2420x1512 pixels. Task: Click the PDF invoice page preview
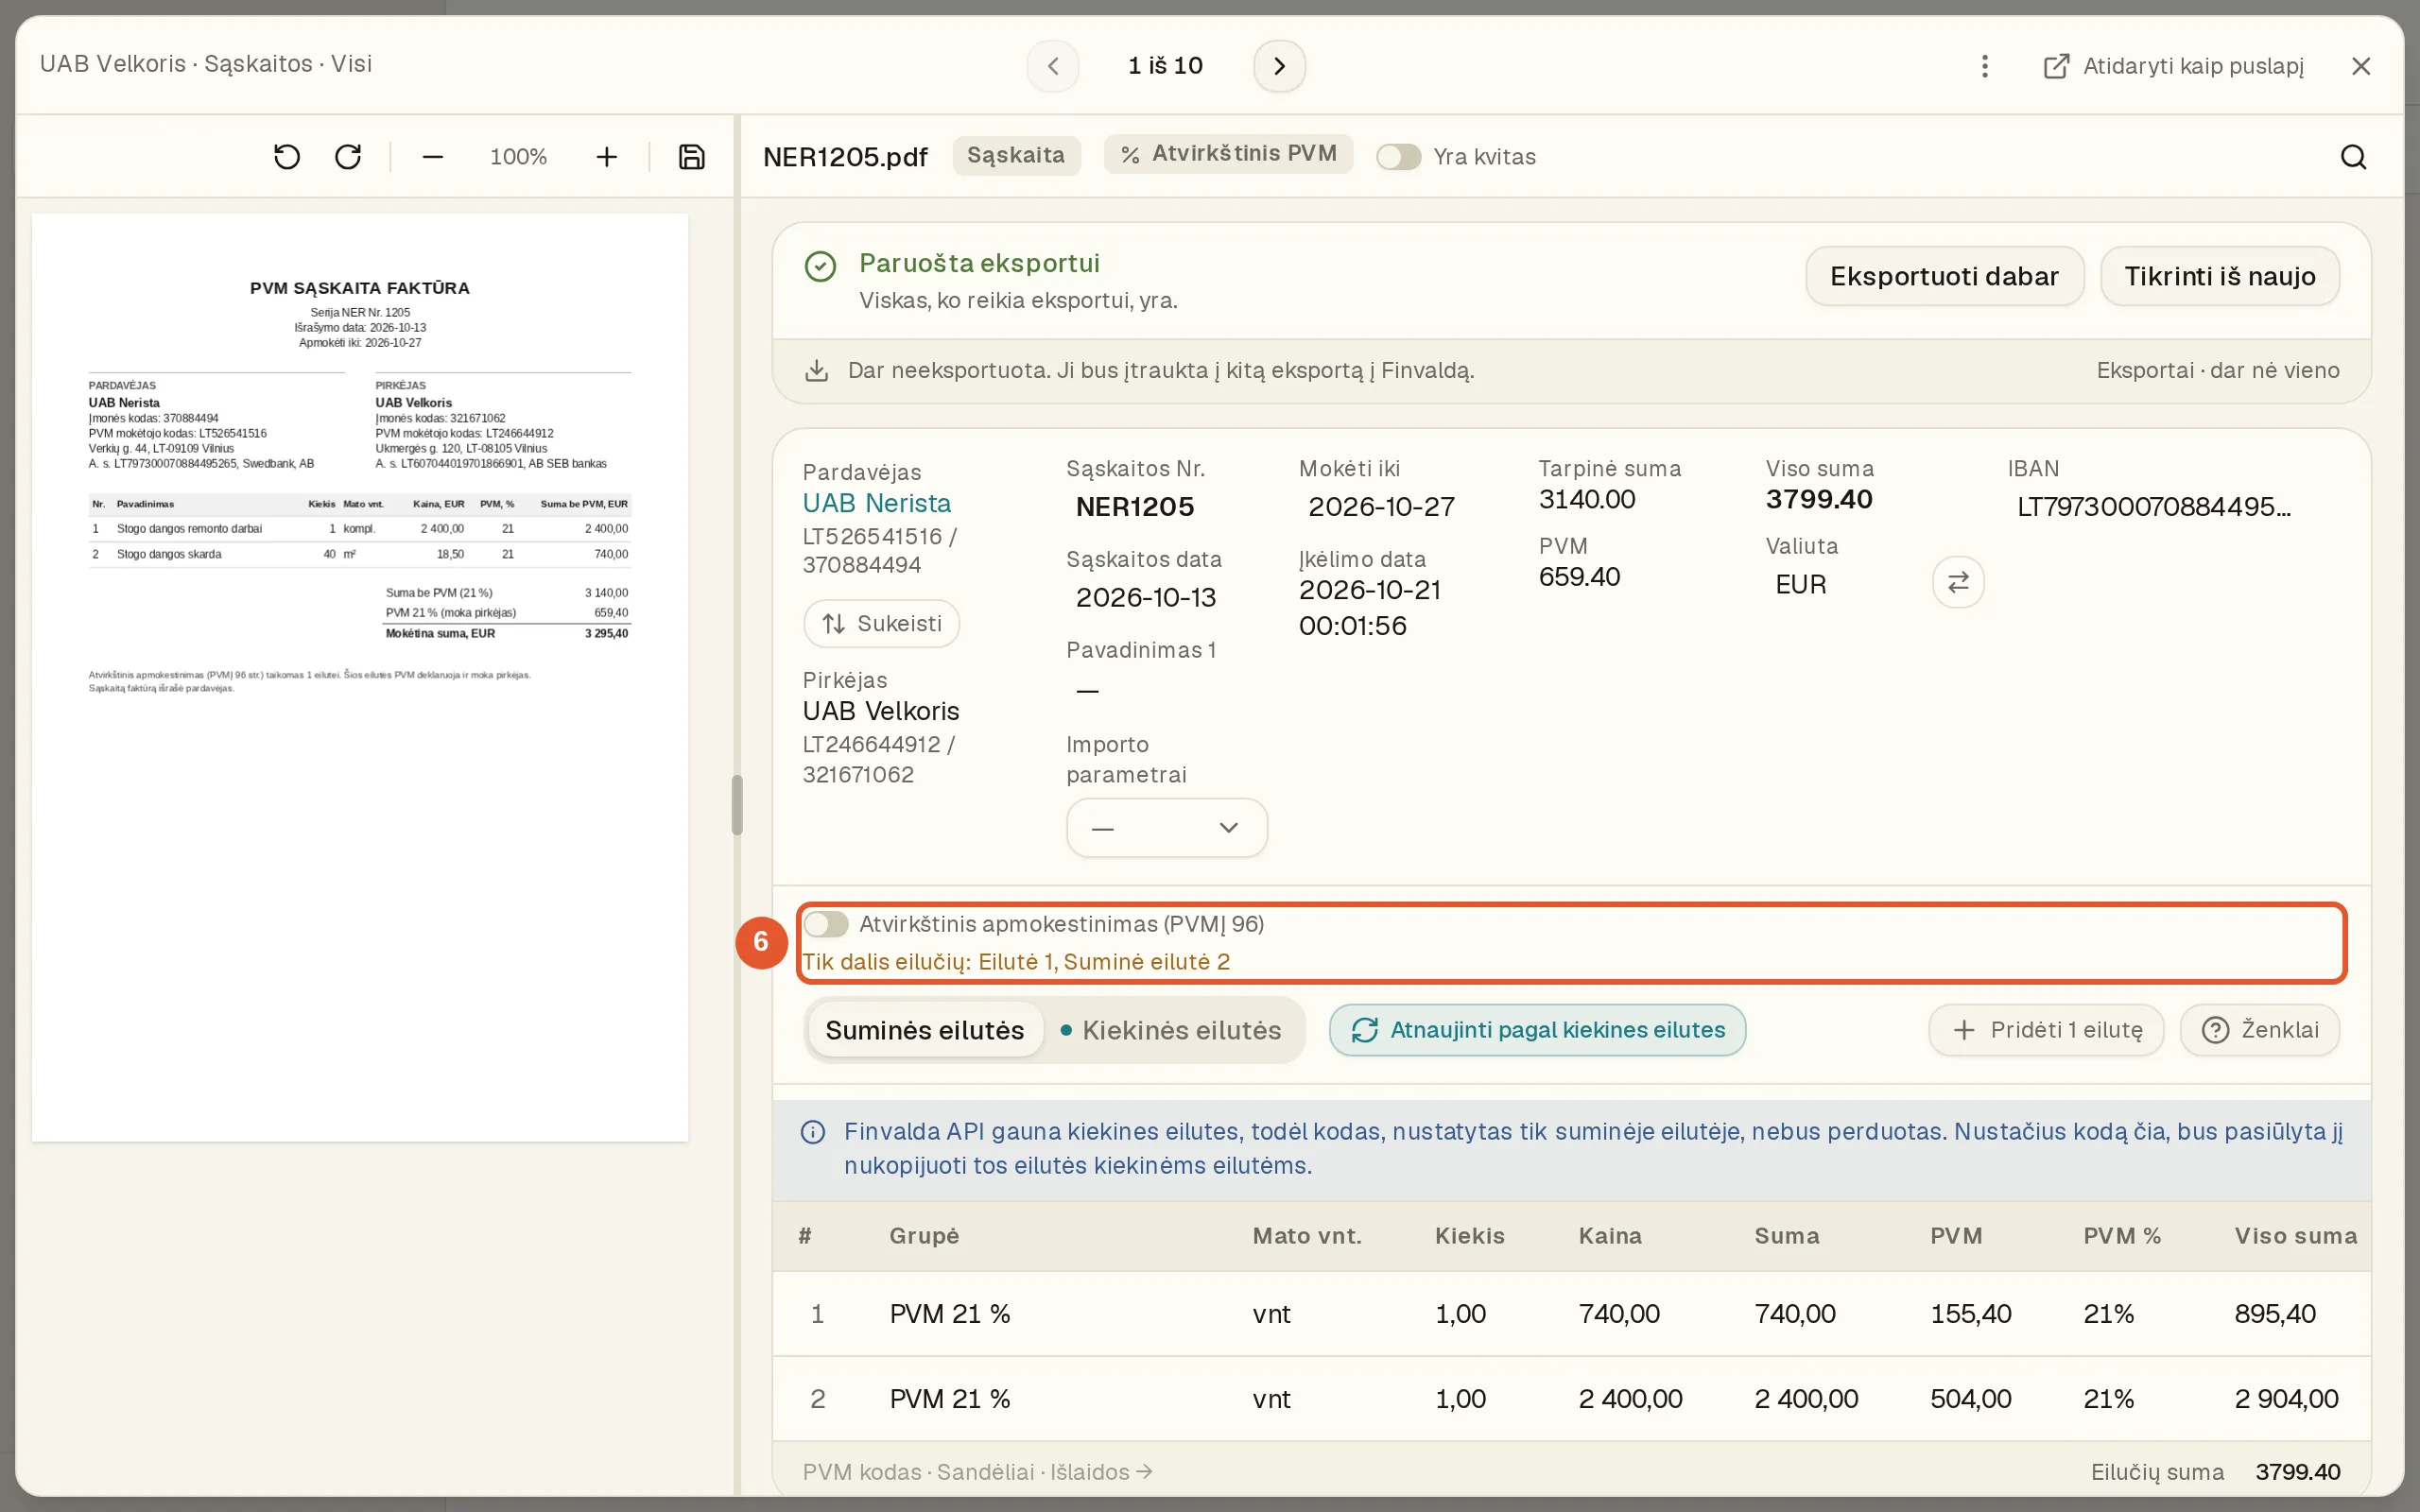[360, 677]
